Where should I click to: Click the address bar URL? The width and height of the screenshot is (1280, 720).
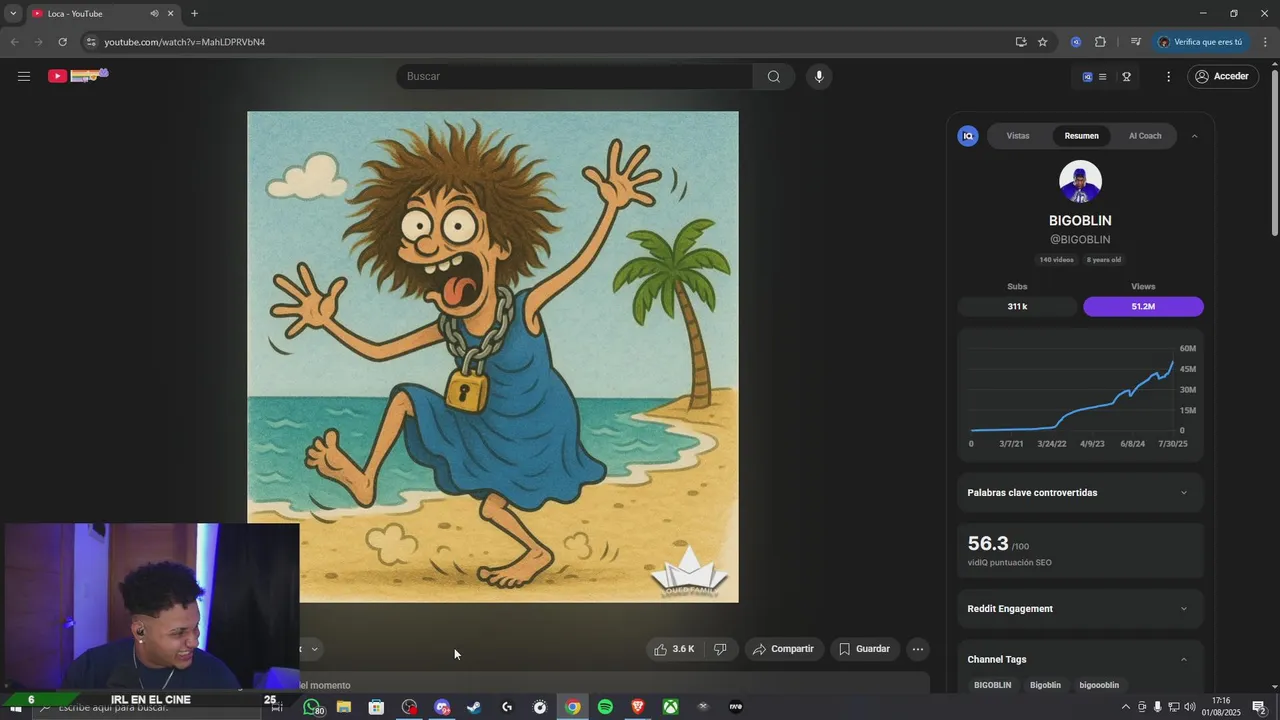click(x=185, y=42)
